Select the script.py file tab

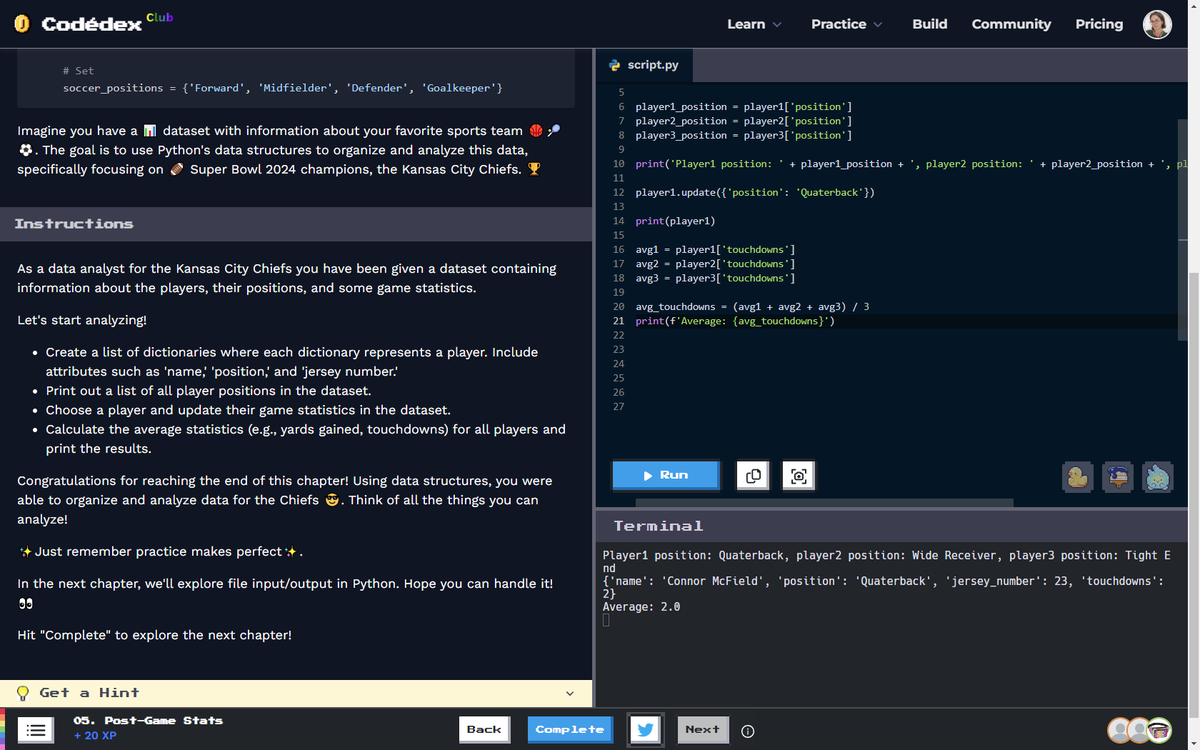coord(643,65)
